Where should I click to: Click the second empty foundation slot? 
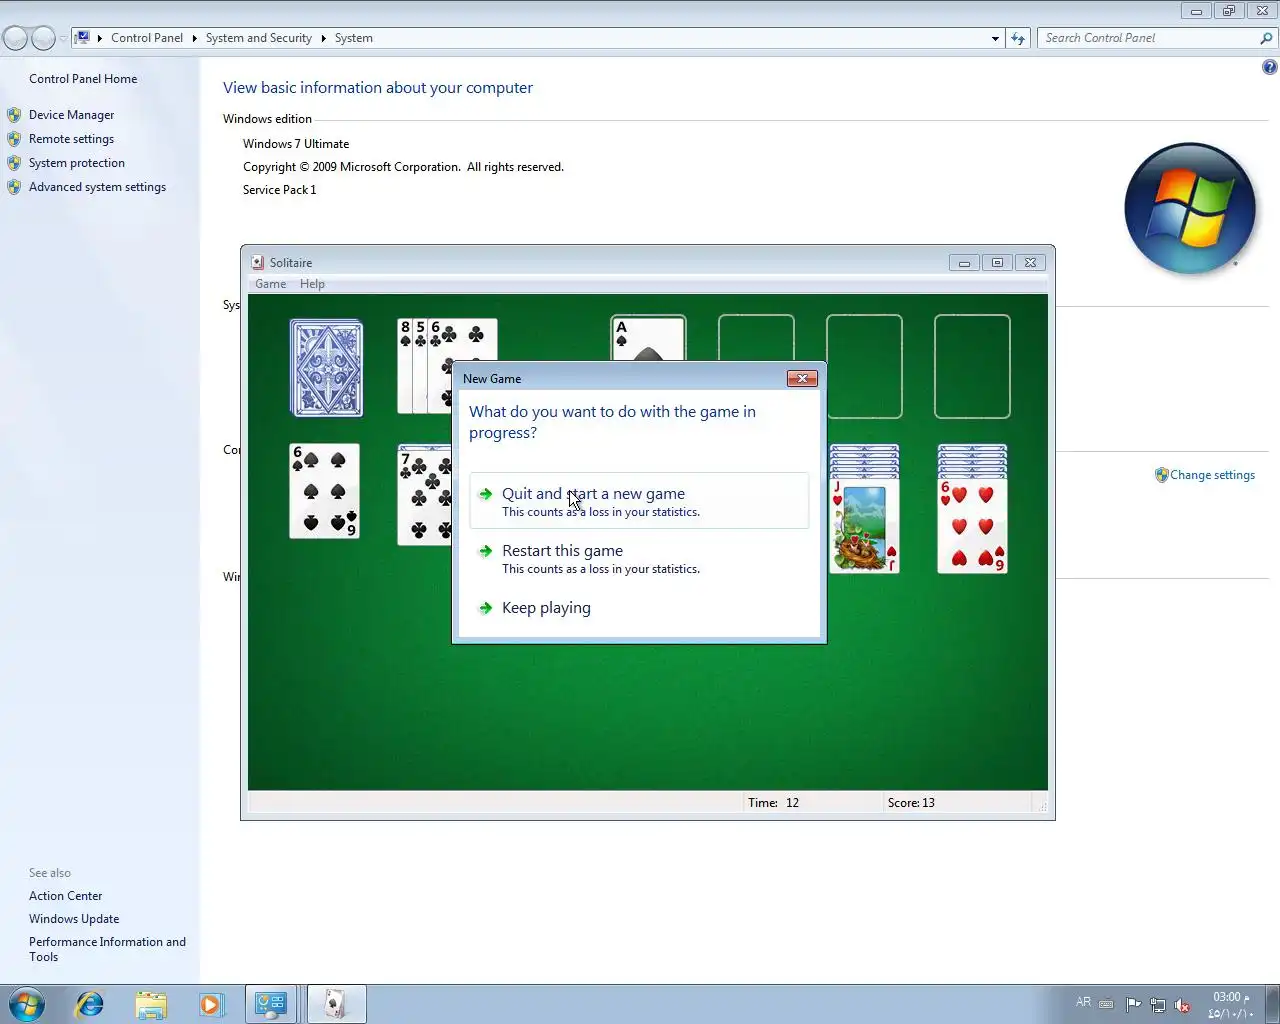(756, 338)
